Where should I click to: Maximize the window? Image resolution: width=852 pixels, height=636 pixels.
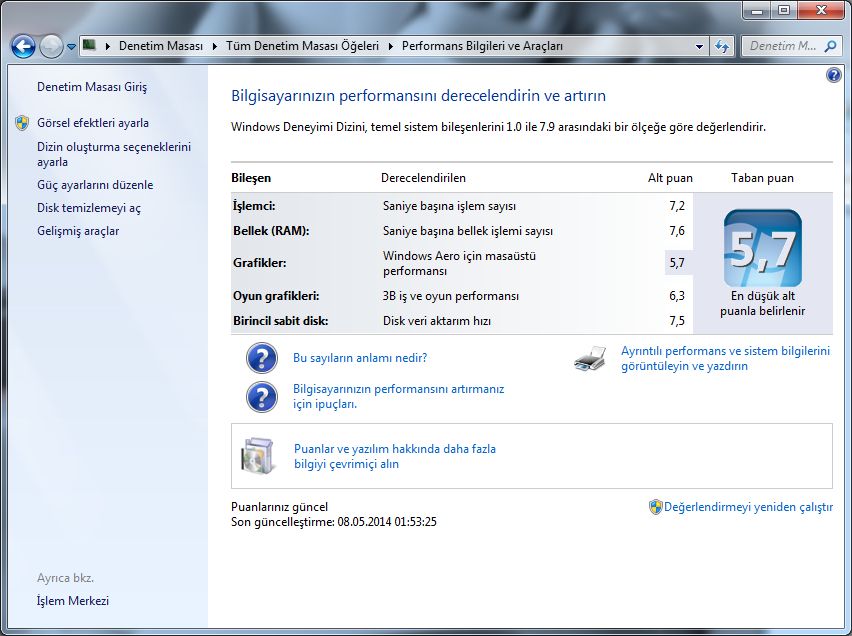click(784, 10)
